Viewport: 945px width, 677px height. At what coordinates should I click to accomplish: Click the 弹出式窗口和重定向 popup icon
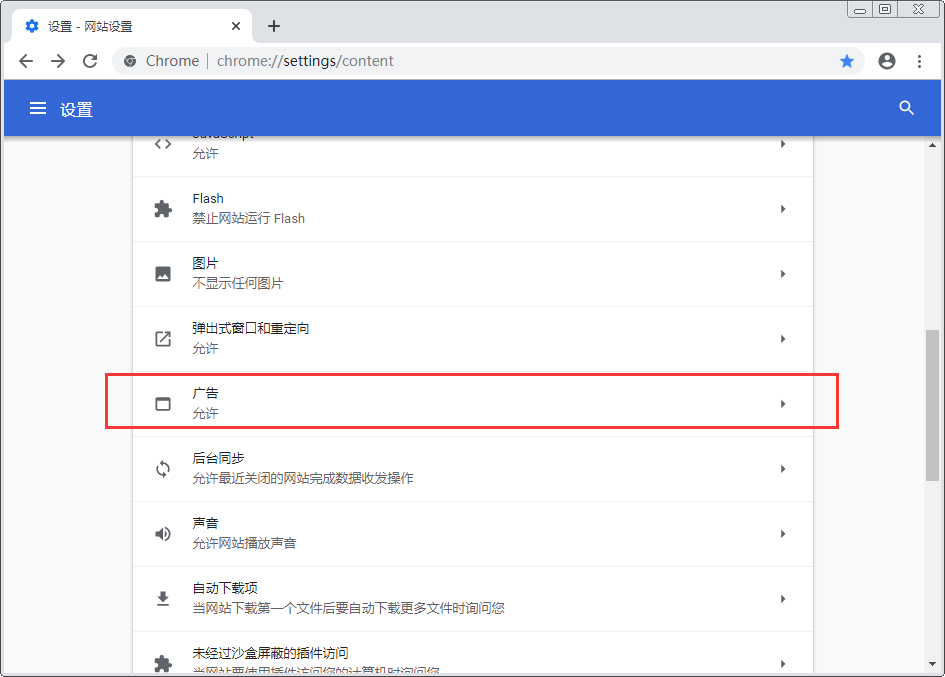(x=163, y=338)
